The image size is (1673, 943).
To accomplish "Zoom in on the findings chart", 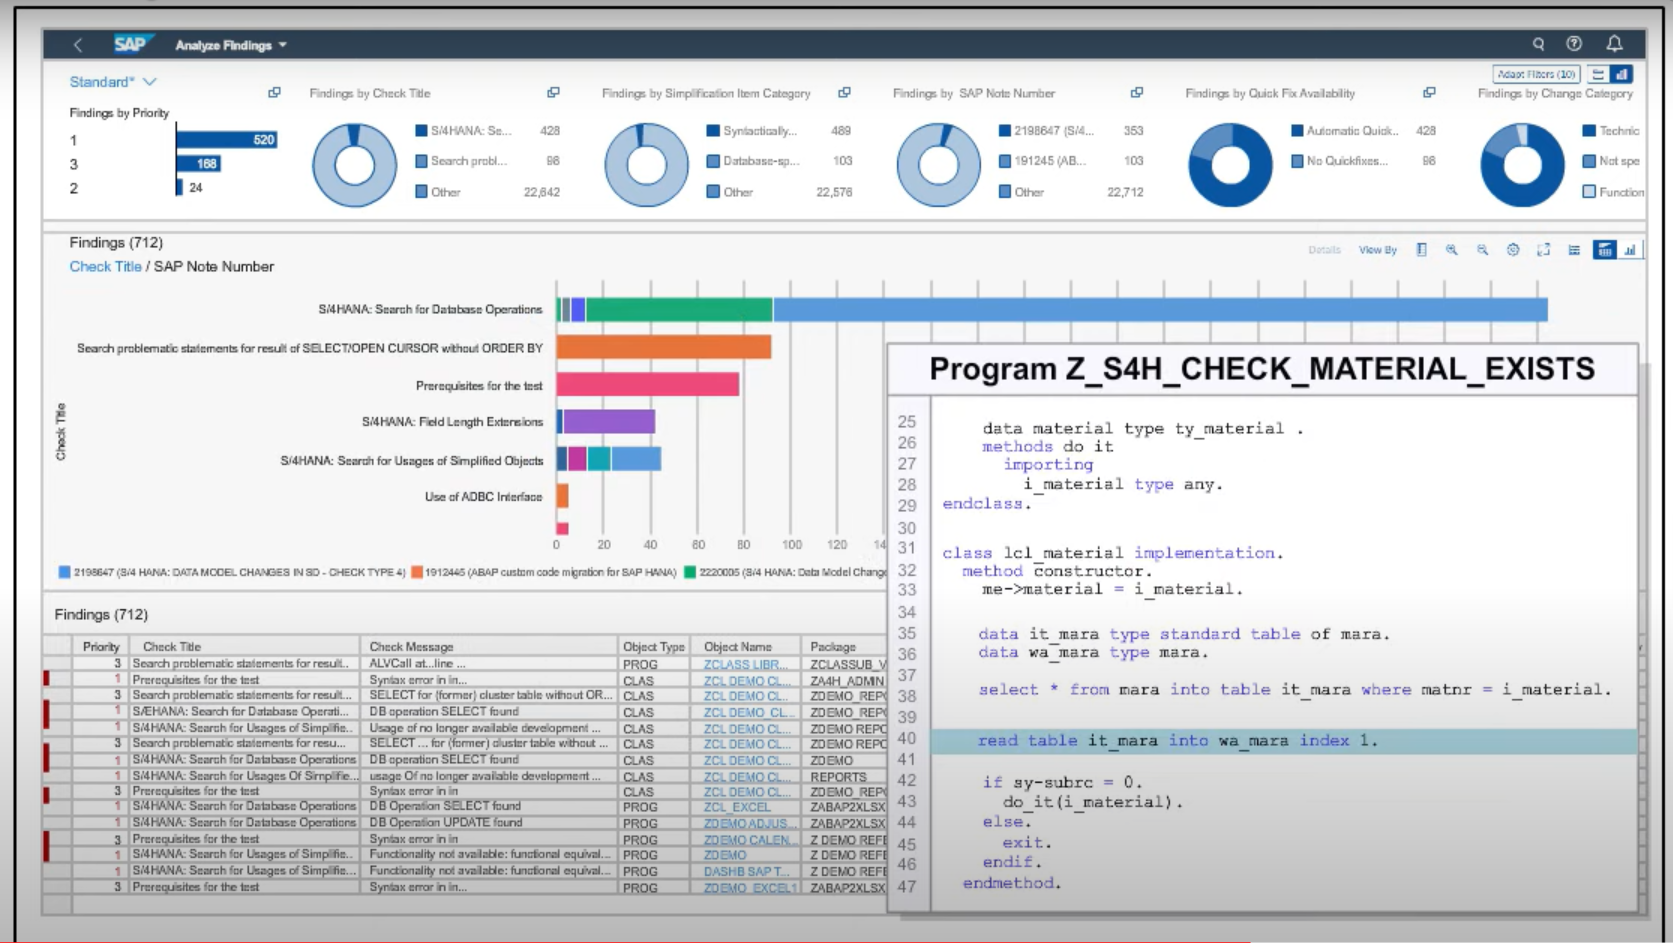I will point(1452,250).
